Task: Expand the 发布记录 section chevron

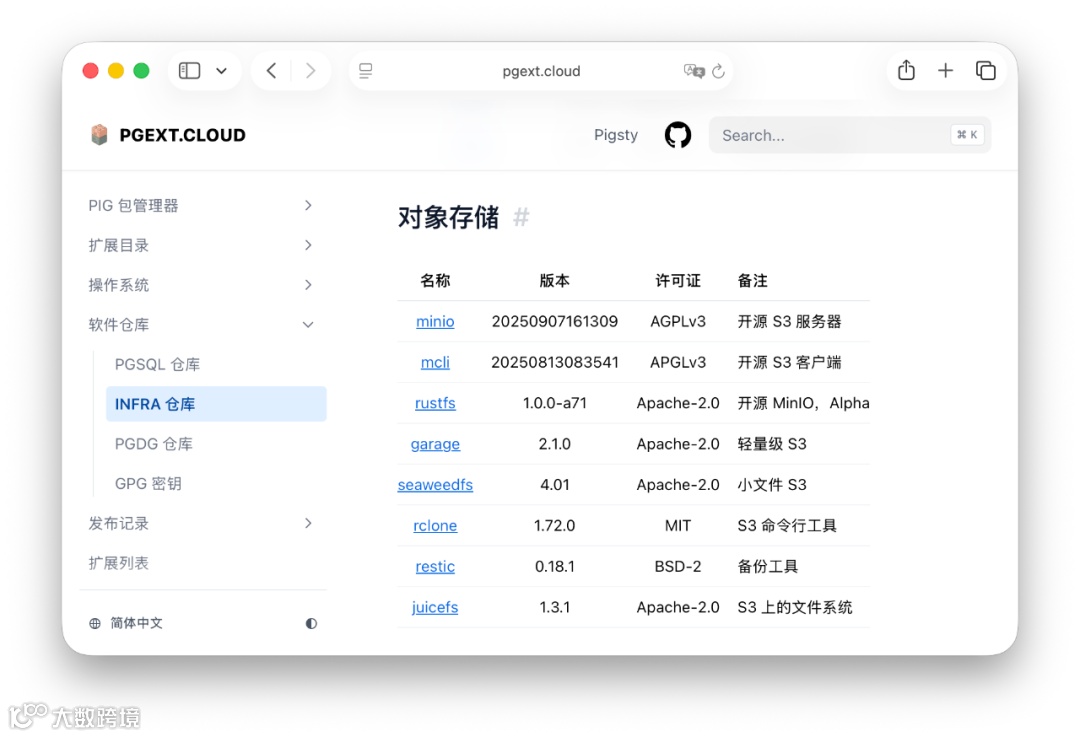Action: point(308,523)
